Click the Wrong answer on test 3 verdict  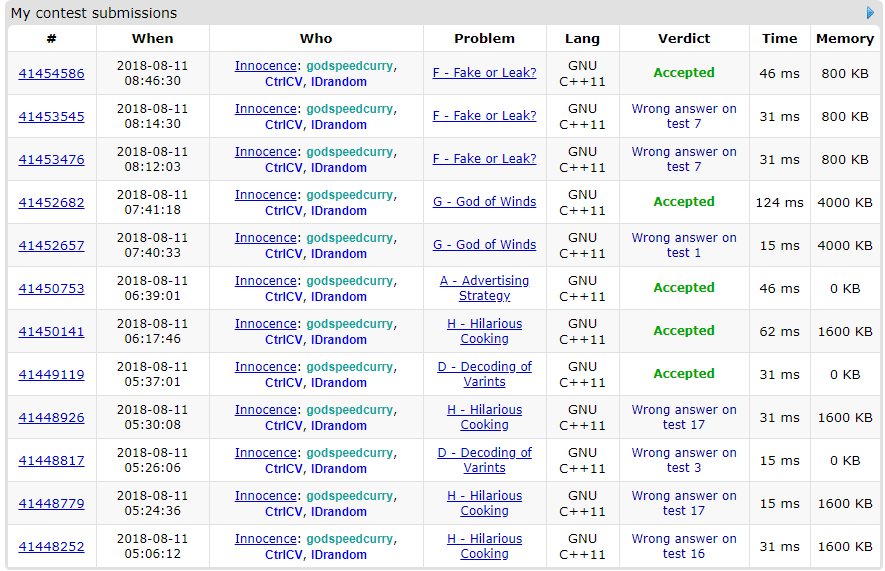tap(684, 460)
